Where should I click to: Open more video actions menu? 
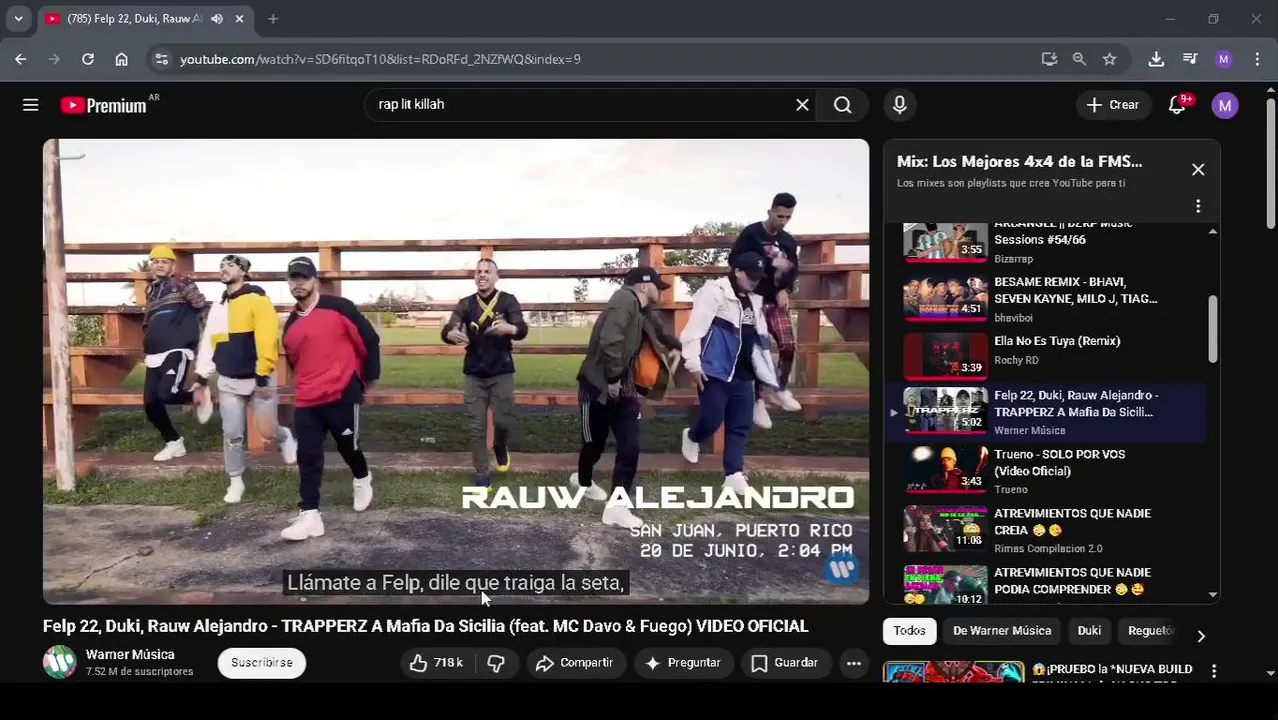tap(853, 663)
